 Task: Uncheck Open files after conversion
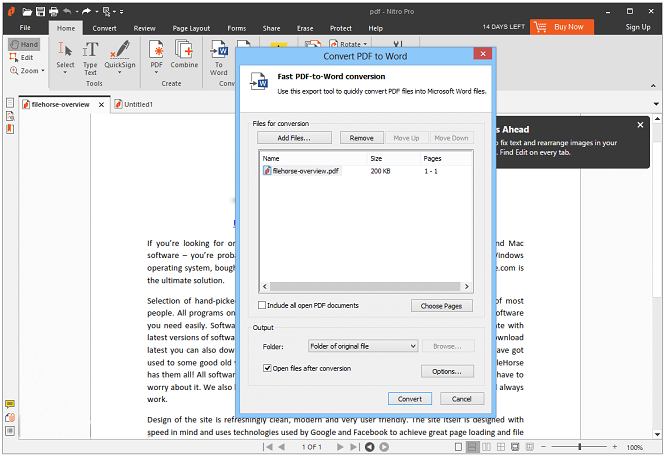tap(264, 368)
